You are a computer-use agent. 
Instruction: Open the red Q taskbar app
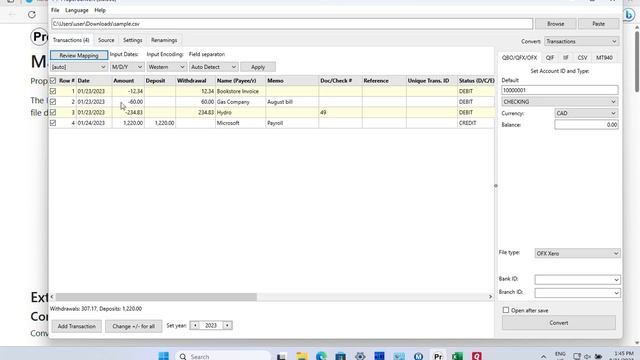coord(476,356)
